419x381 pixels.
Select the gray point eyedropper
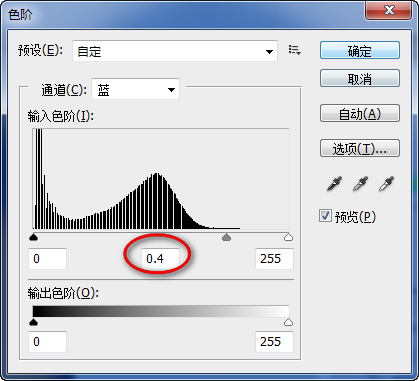[360, 184]
